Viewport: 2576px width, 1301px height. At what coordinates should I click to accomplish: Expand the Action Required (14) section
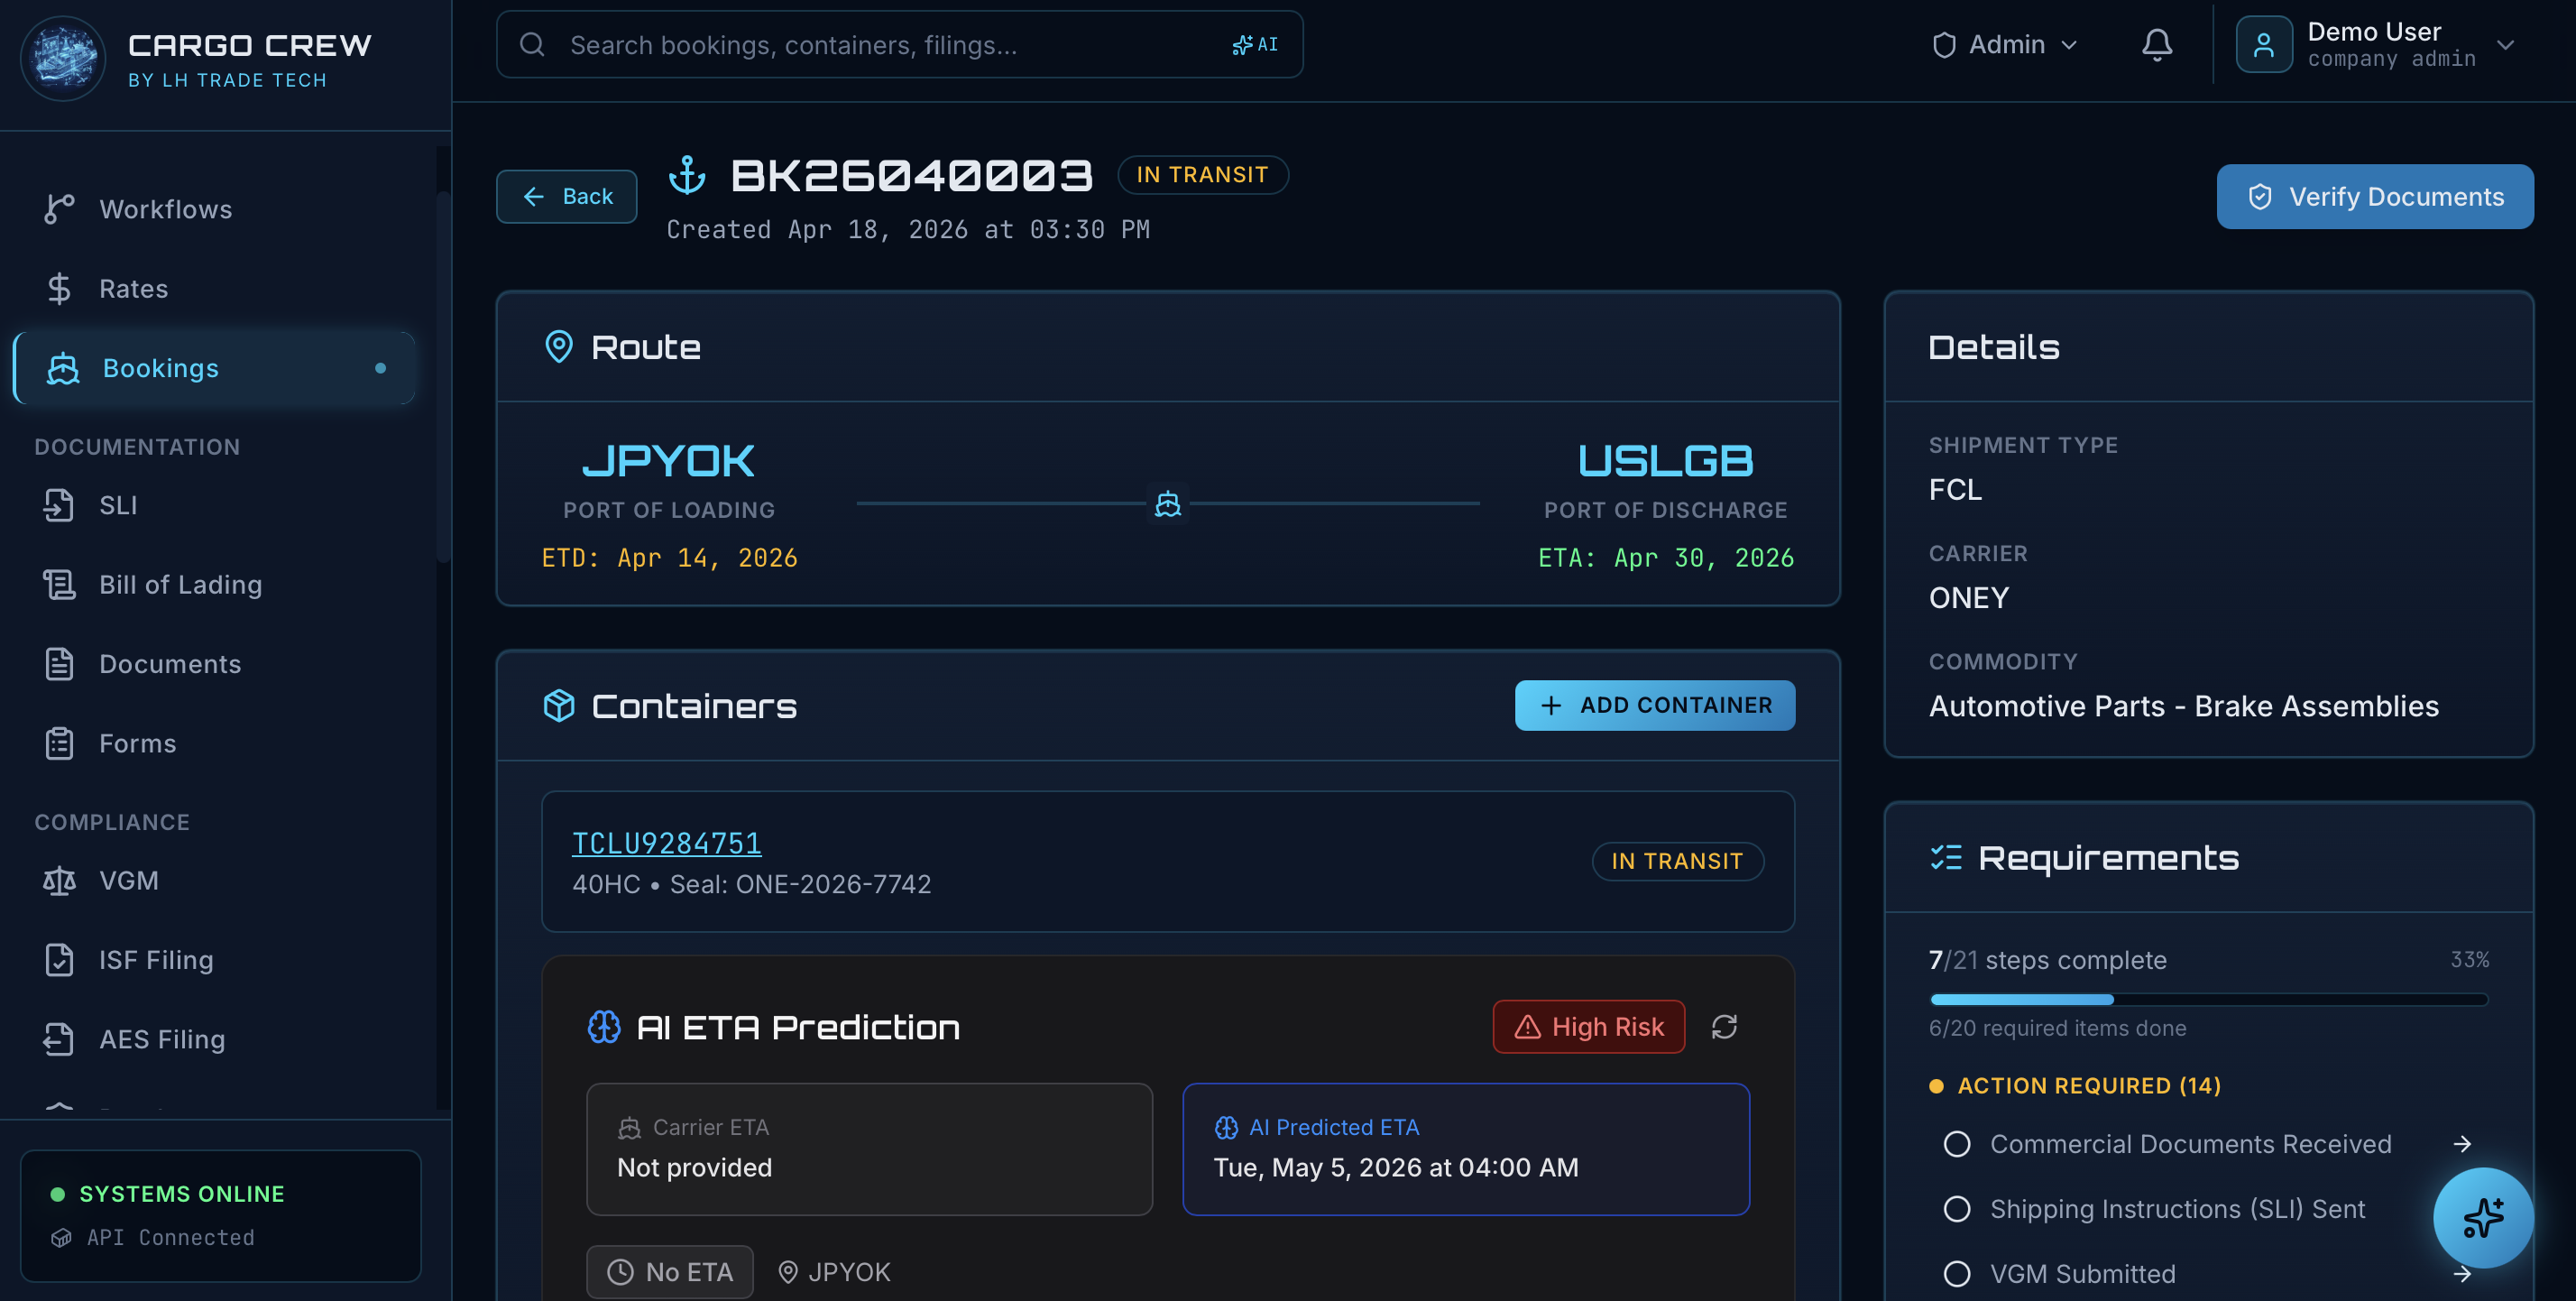coord(2088,1085)
